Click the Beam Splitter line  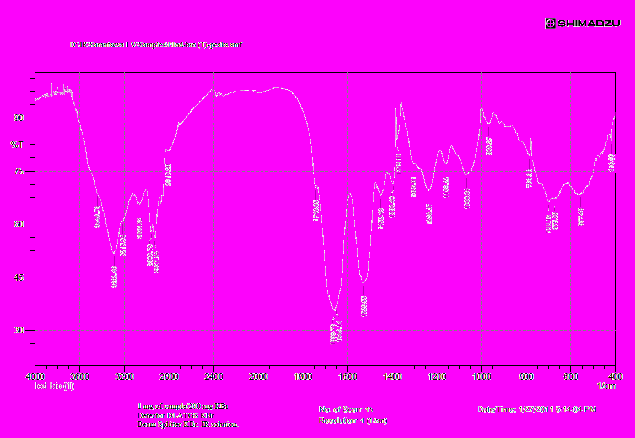click(188, 425)
